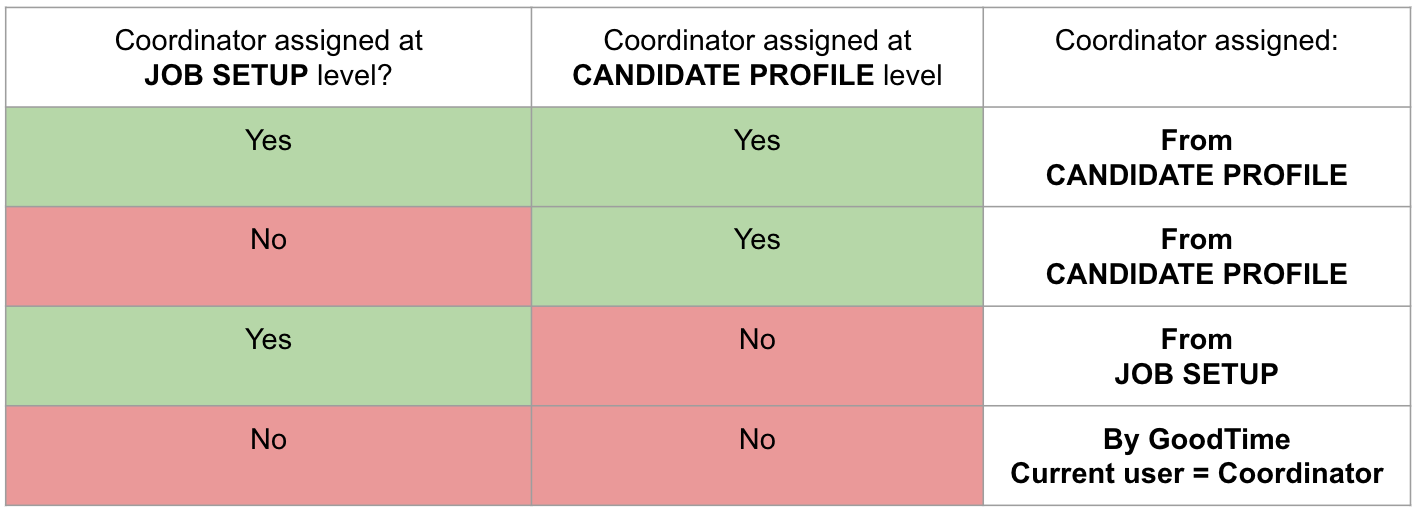Click bold "JOB SETUP" text in result column
1422x518 pixels.
click(x=1196, y=374)
